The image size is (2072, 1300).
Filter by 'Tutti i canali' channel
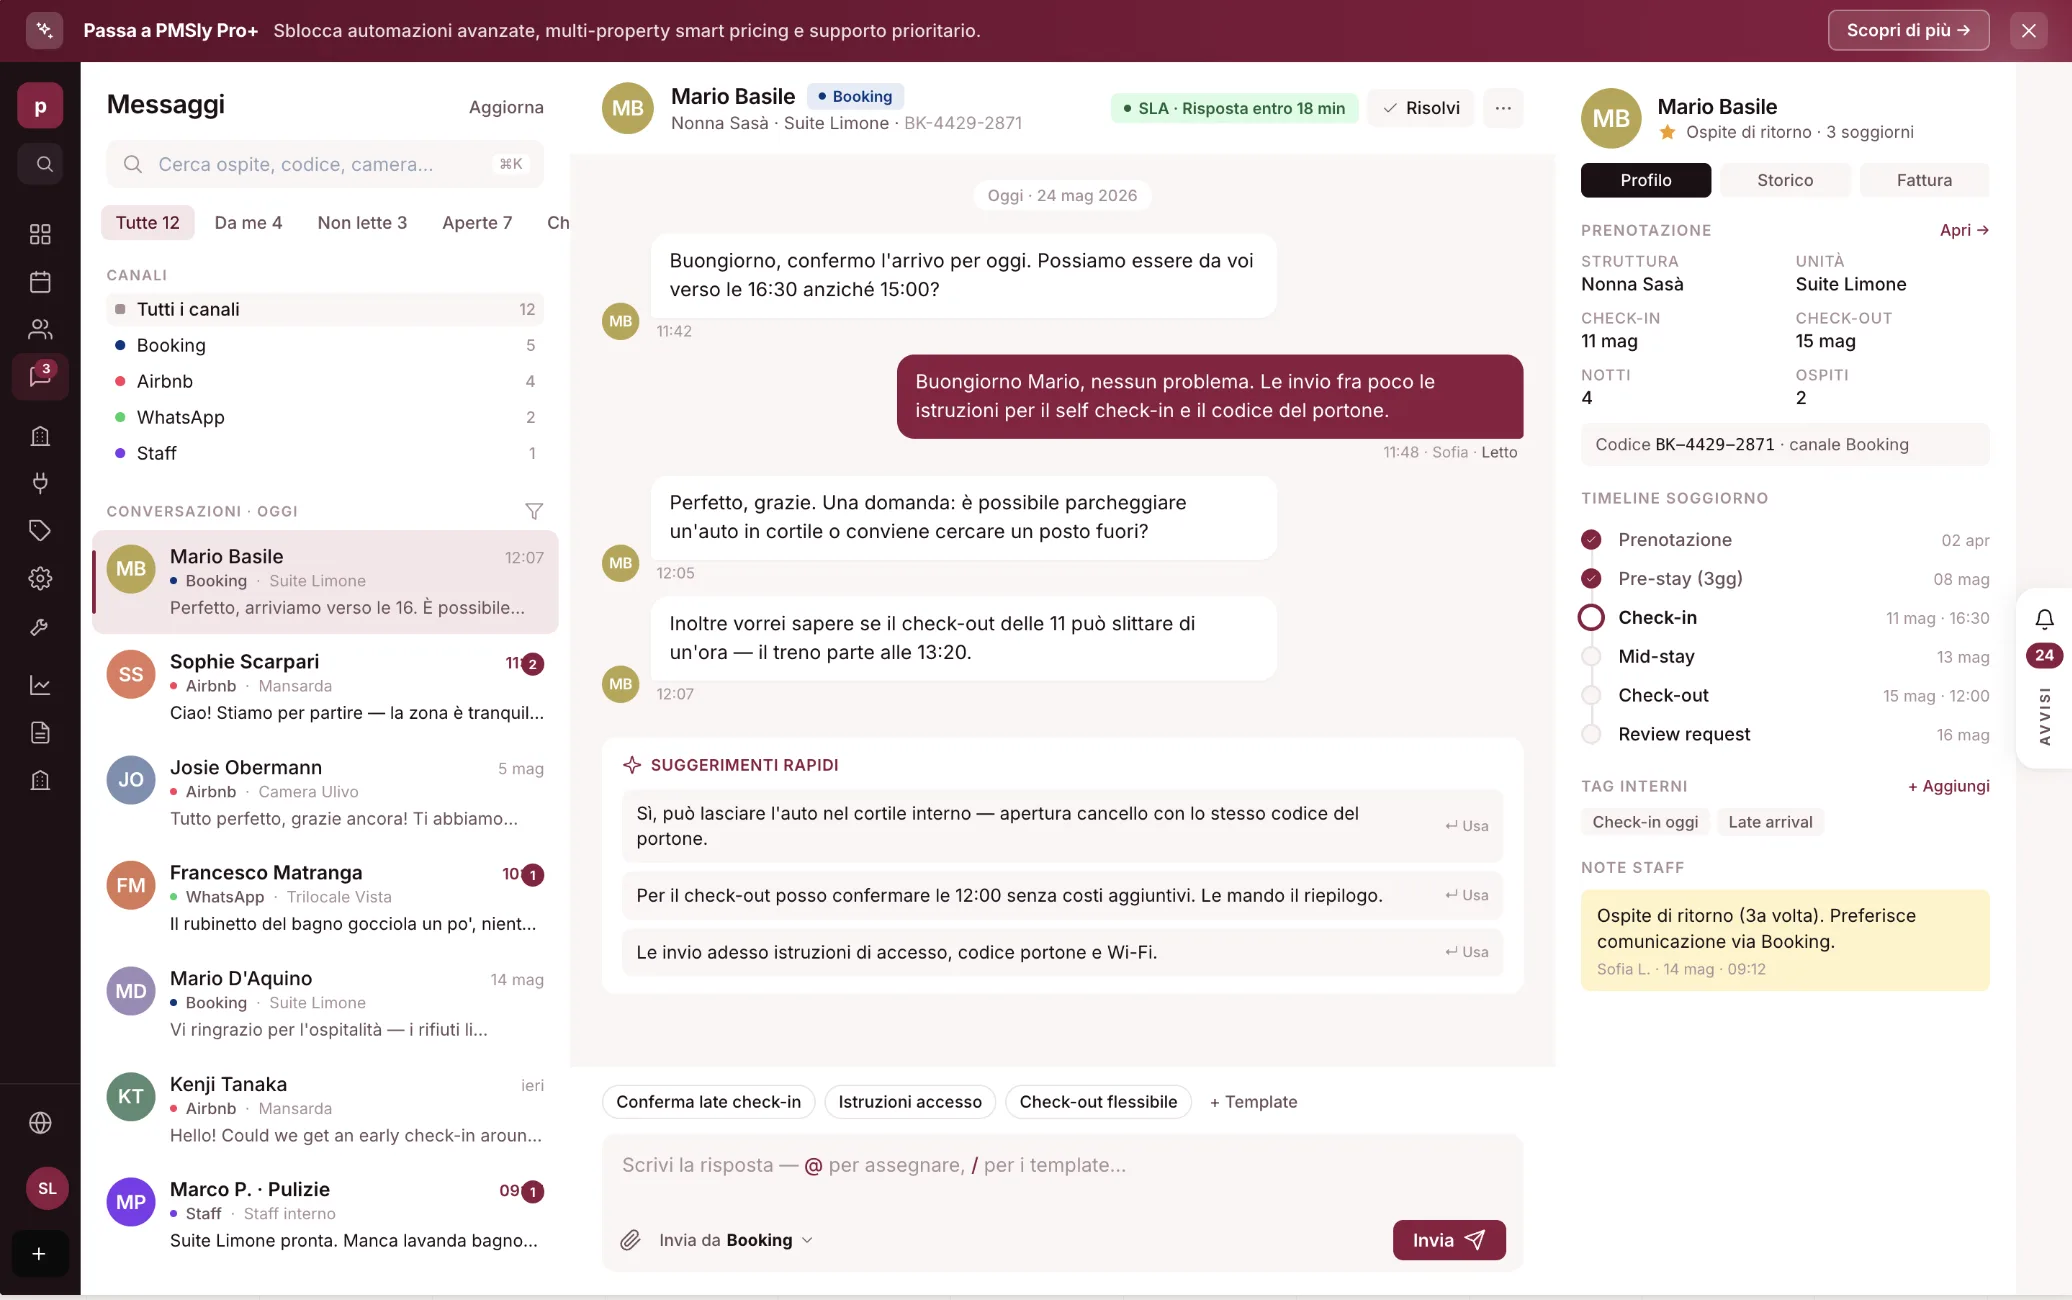(325, 309)
